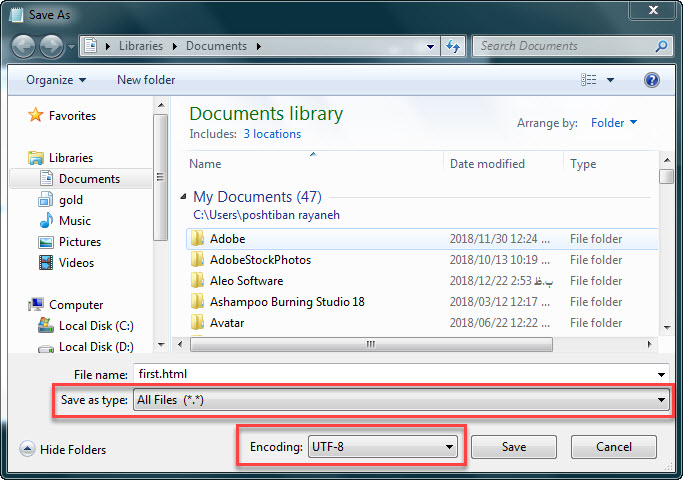
Task: Open the help question mark icon
Action: [652, 80]
